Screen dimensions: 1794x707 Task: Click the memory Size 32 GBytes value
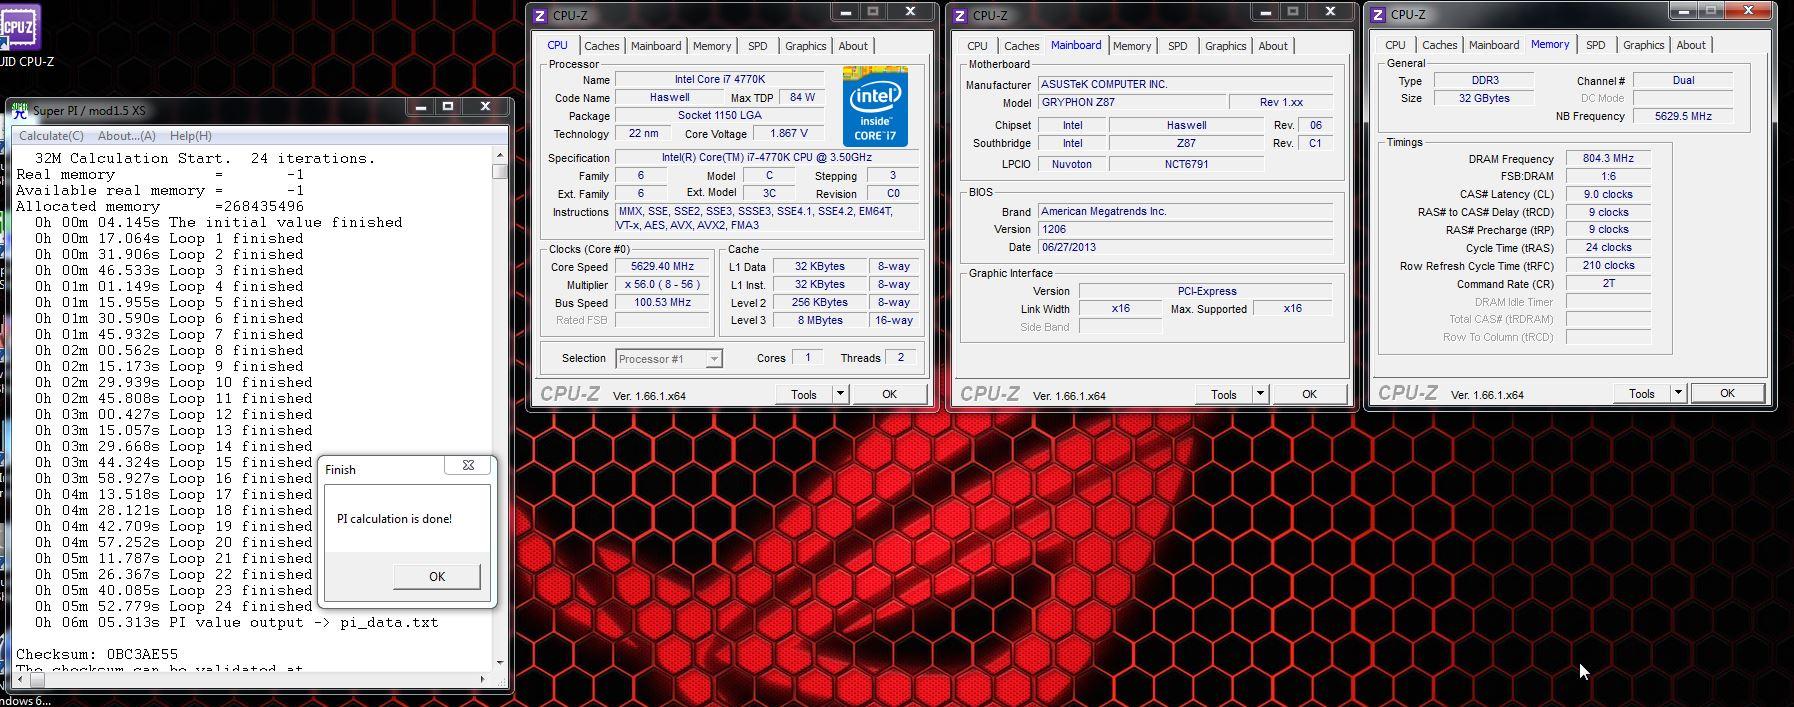pyautogui.click(x=1484, y=98)
